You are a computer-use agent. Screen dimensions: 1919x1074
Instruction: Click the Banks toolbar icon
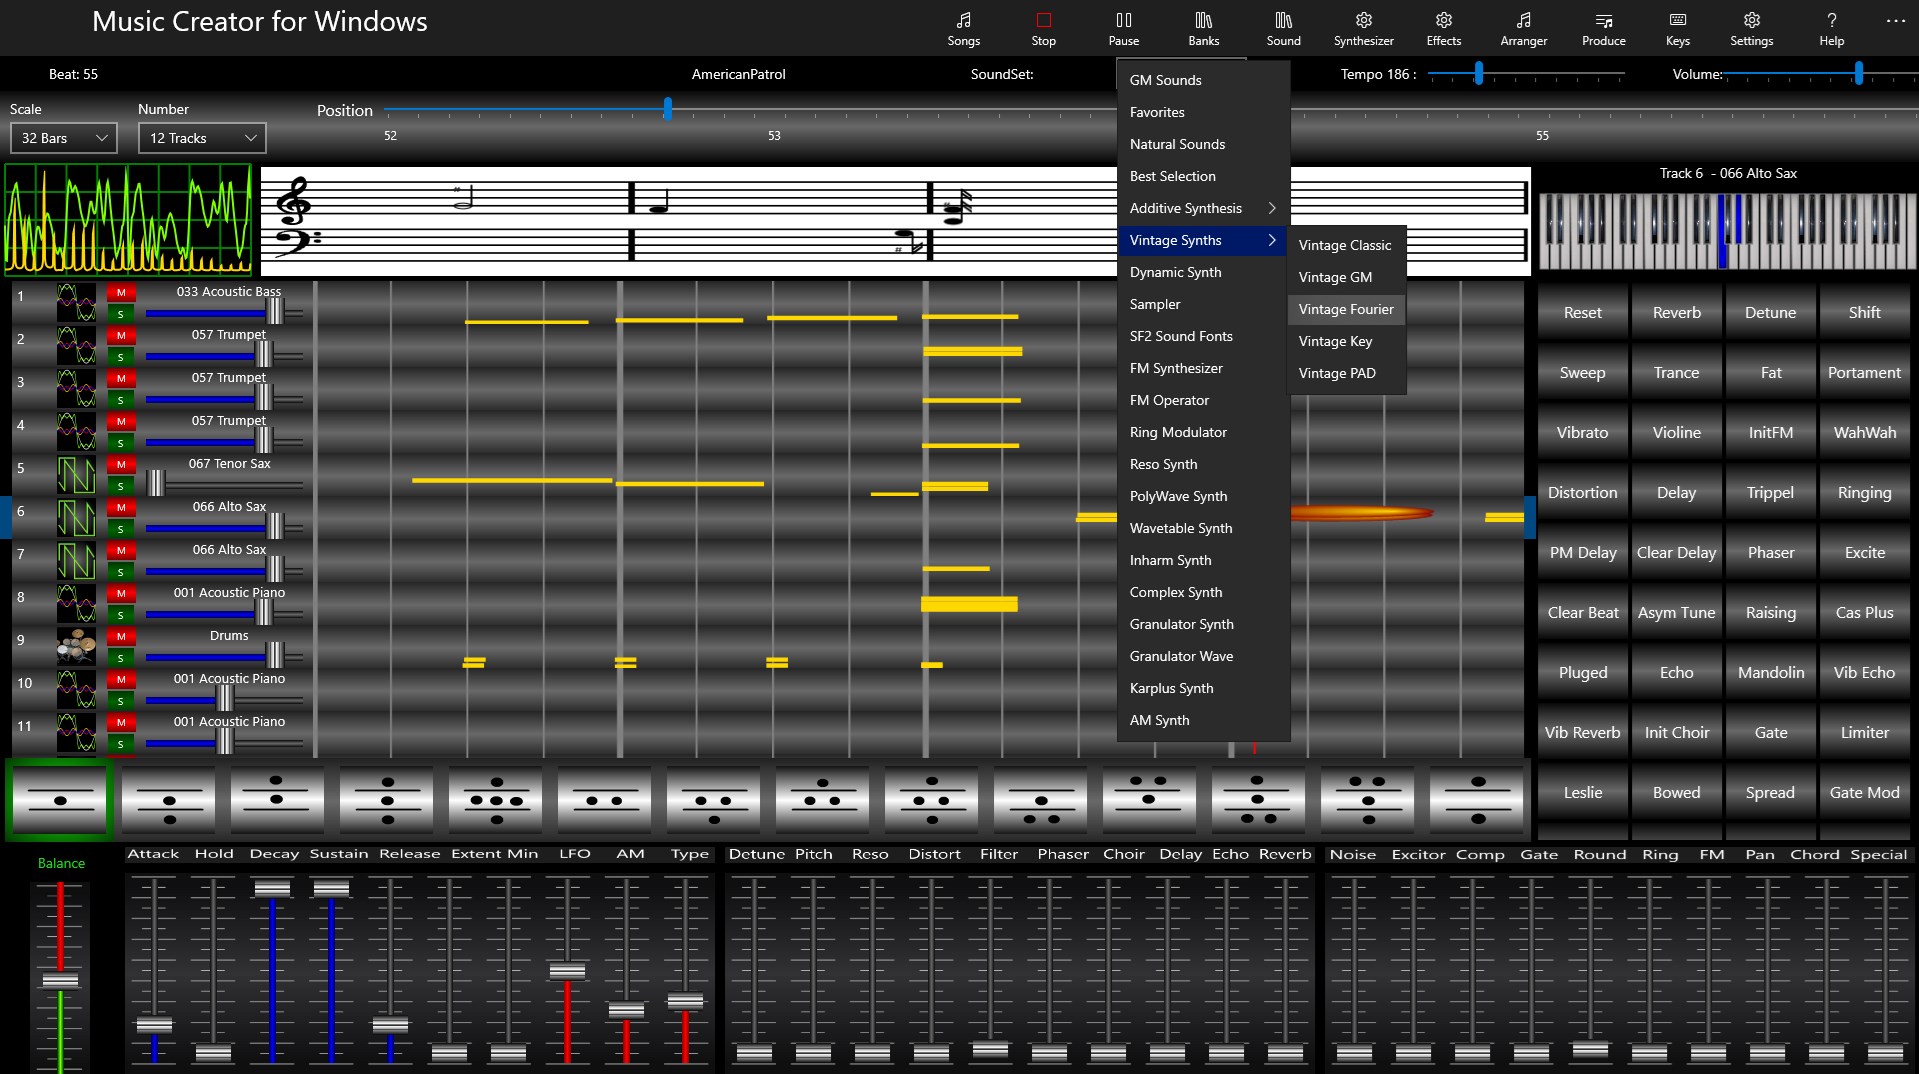tap(1202, 27)
